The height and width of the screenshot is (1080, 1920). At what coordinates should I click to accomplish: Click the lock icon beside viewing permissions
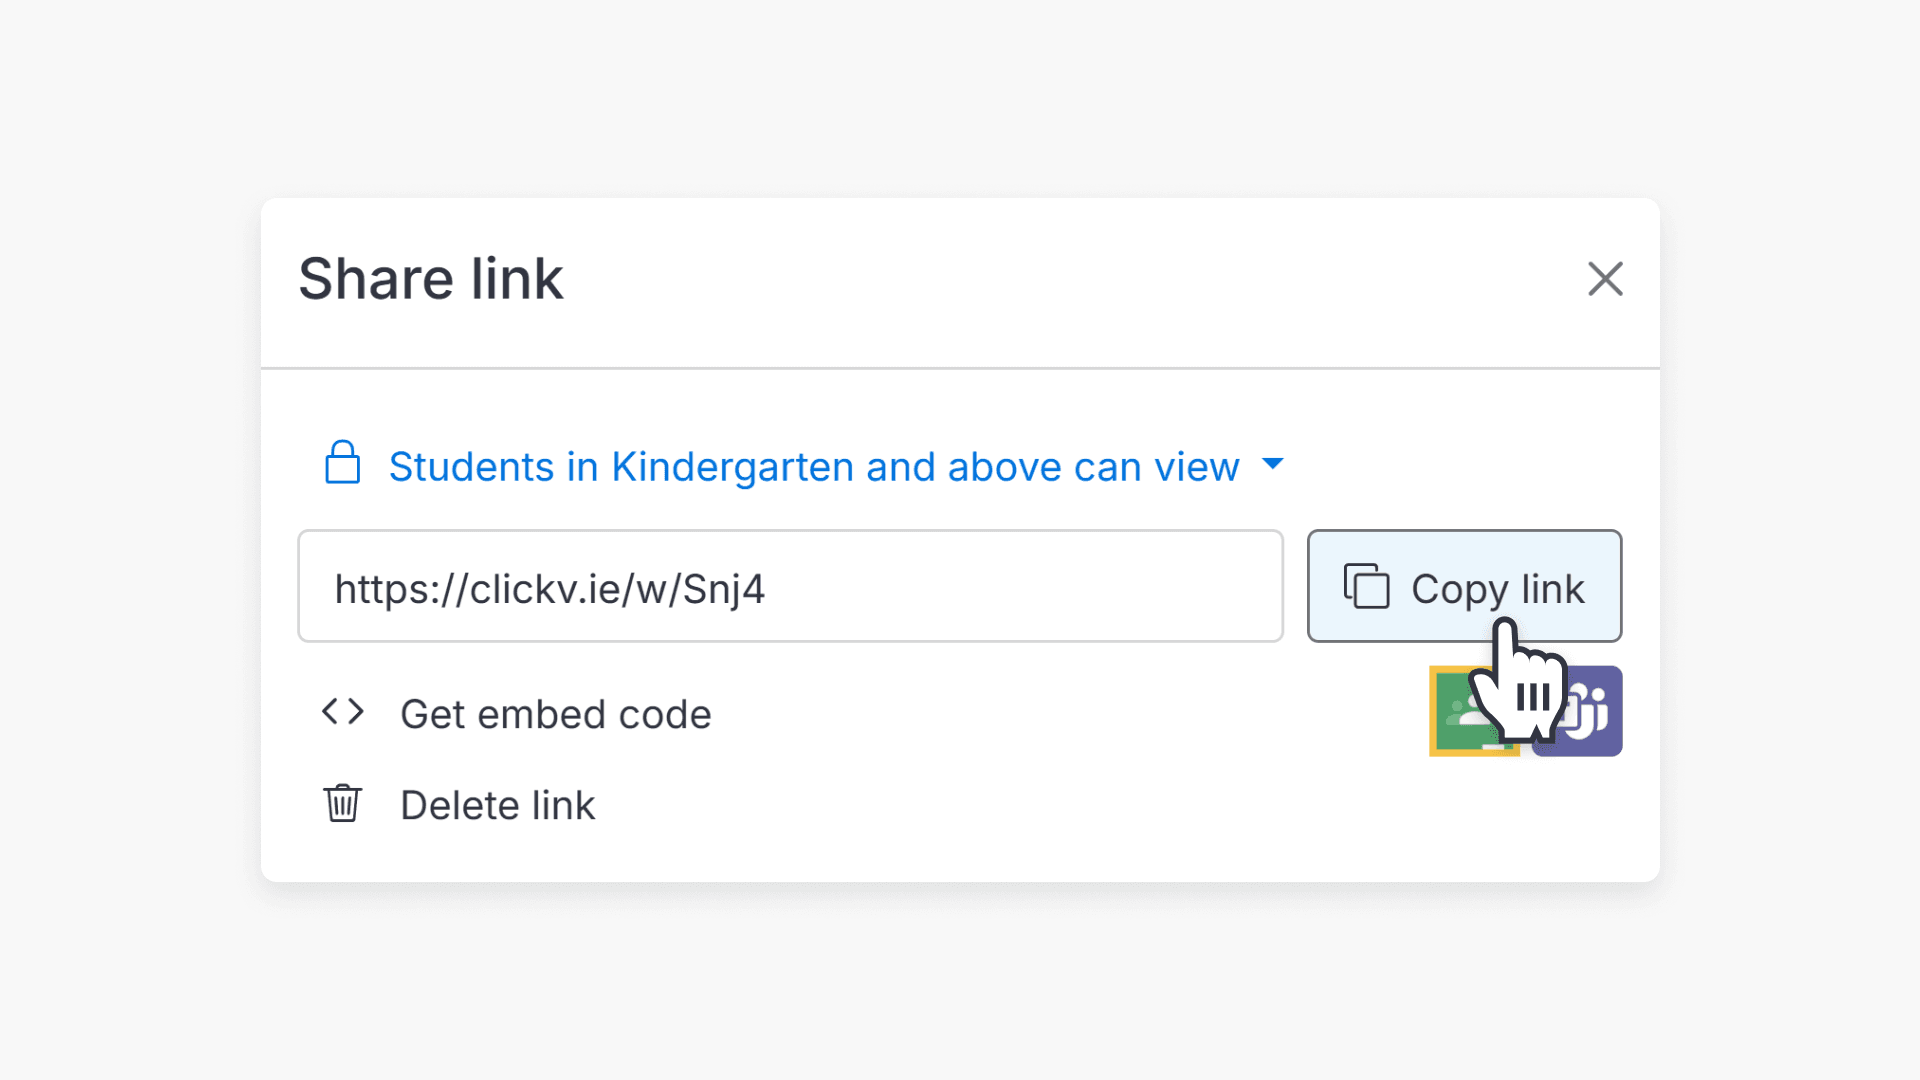[x=343, y=464]
